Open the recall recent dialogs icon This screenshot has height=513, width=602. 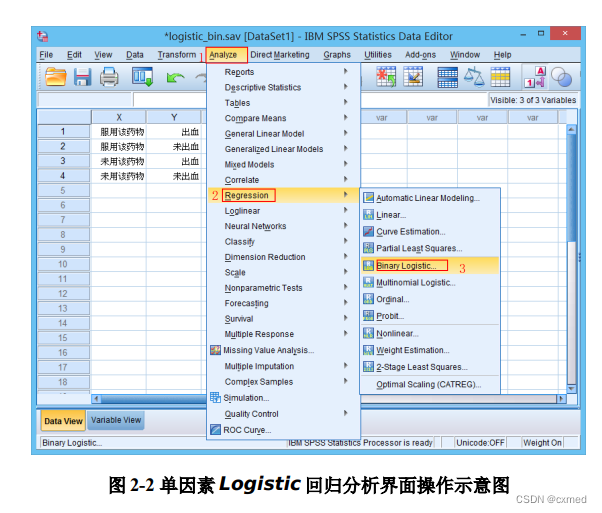click(142, 76)
